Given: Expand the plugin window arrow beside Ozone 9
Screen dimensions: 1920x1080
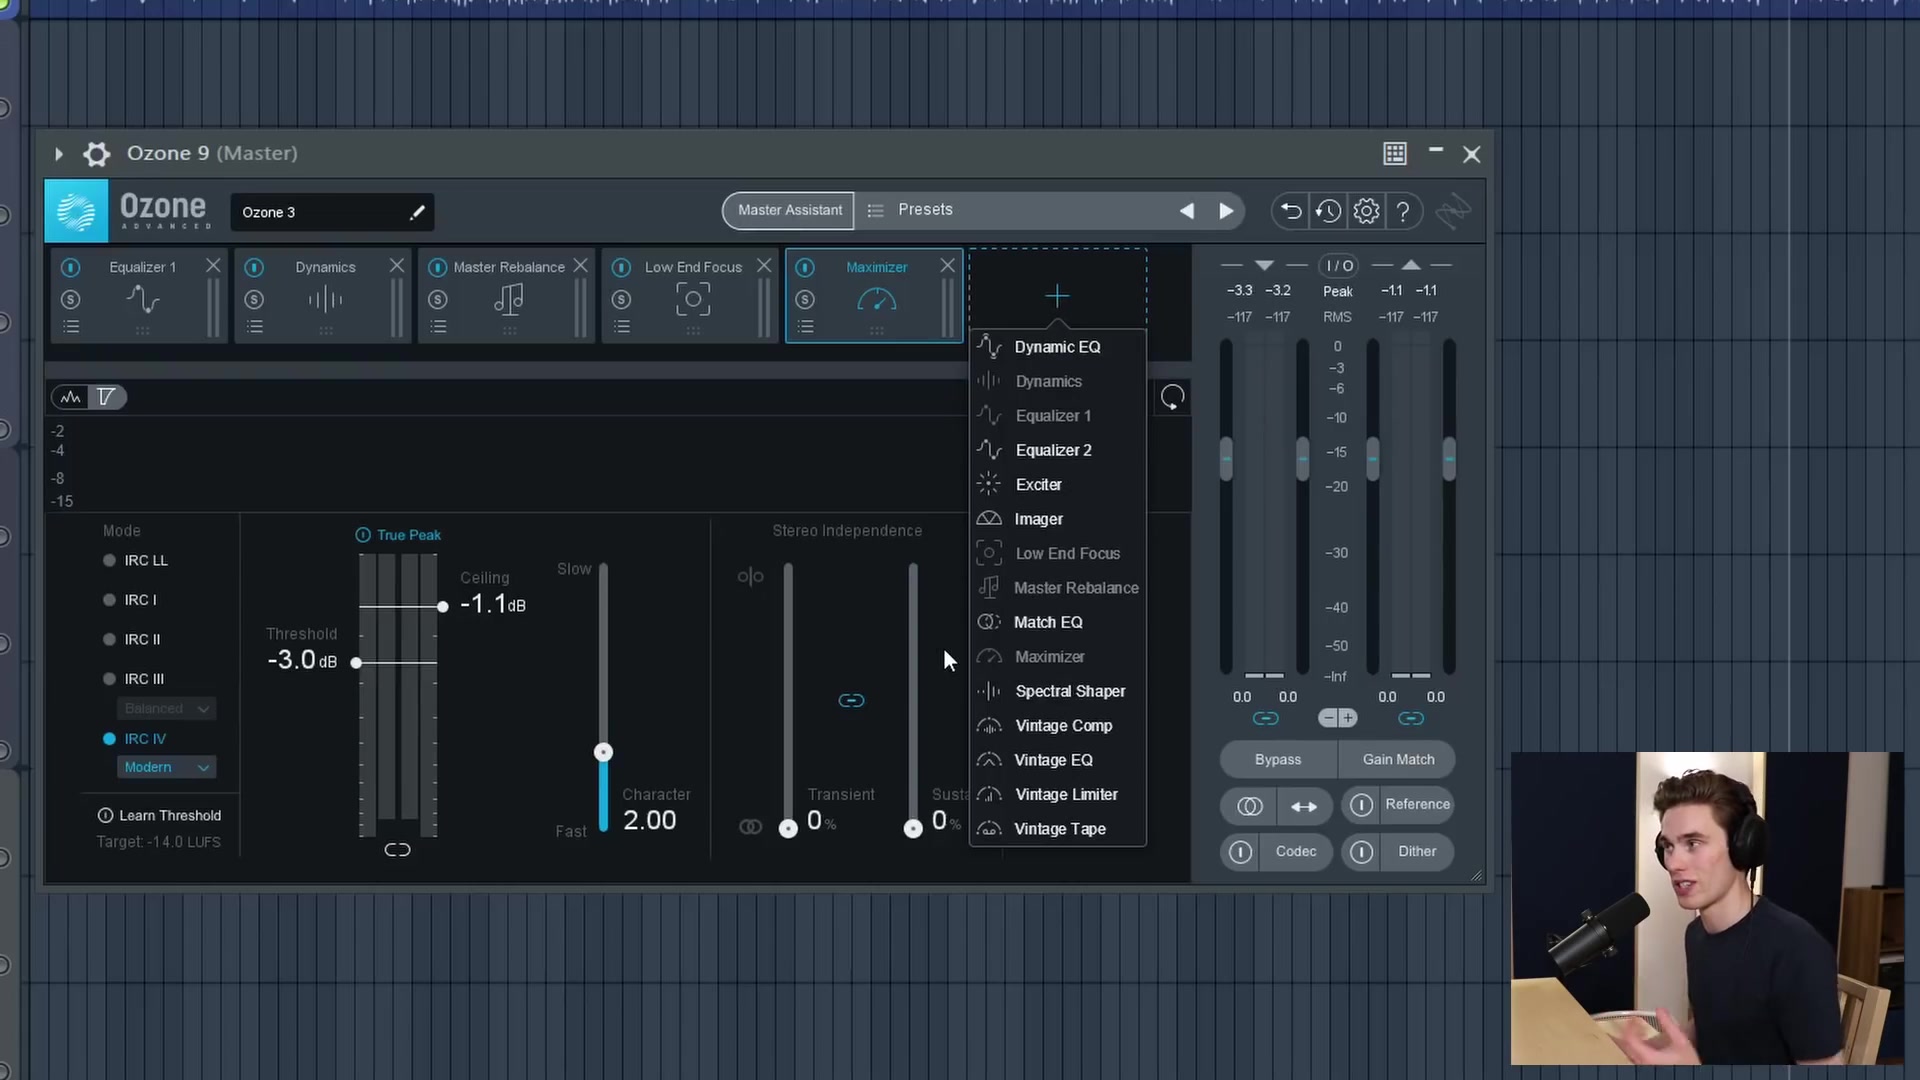Looking at the screenshot, I should (58, 154).
